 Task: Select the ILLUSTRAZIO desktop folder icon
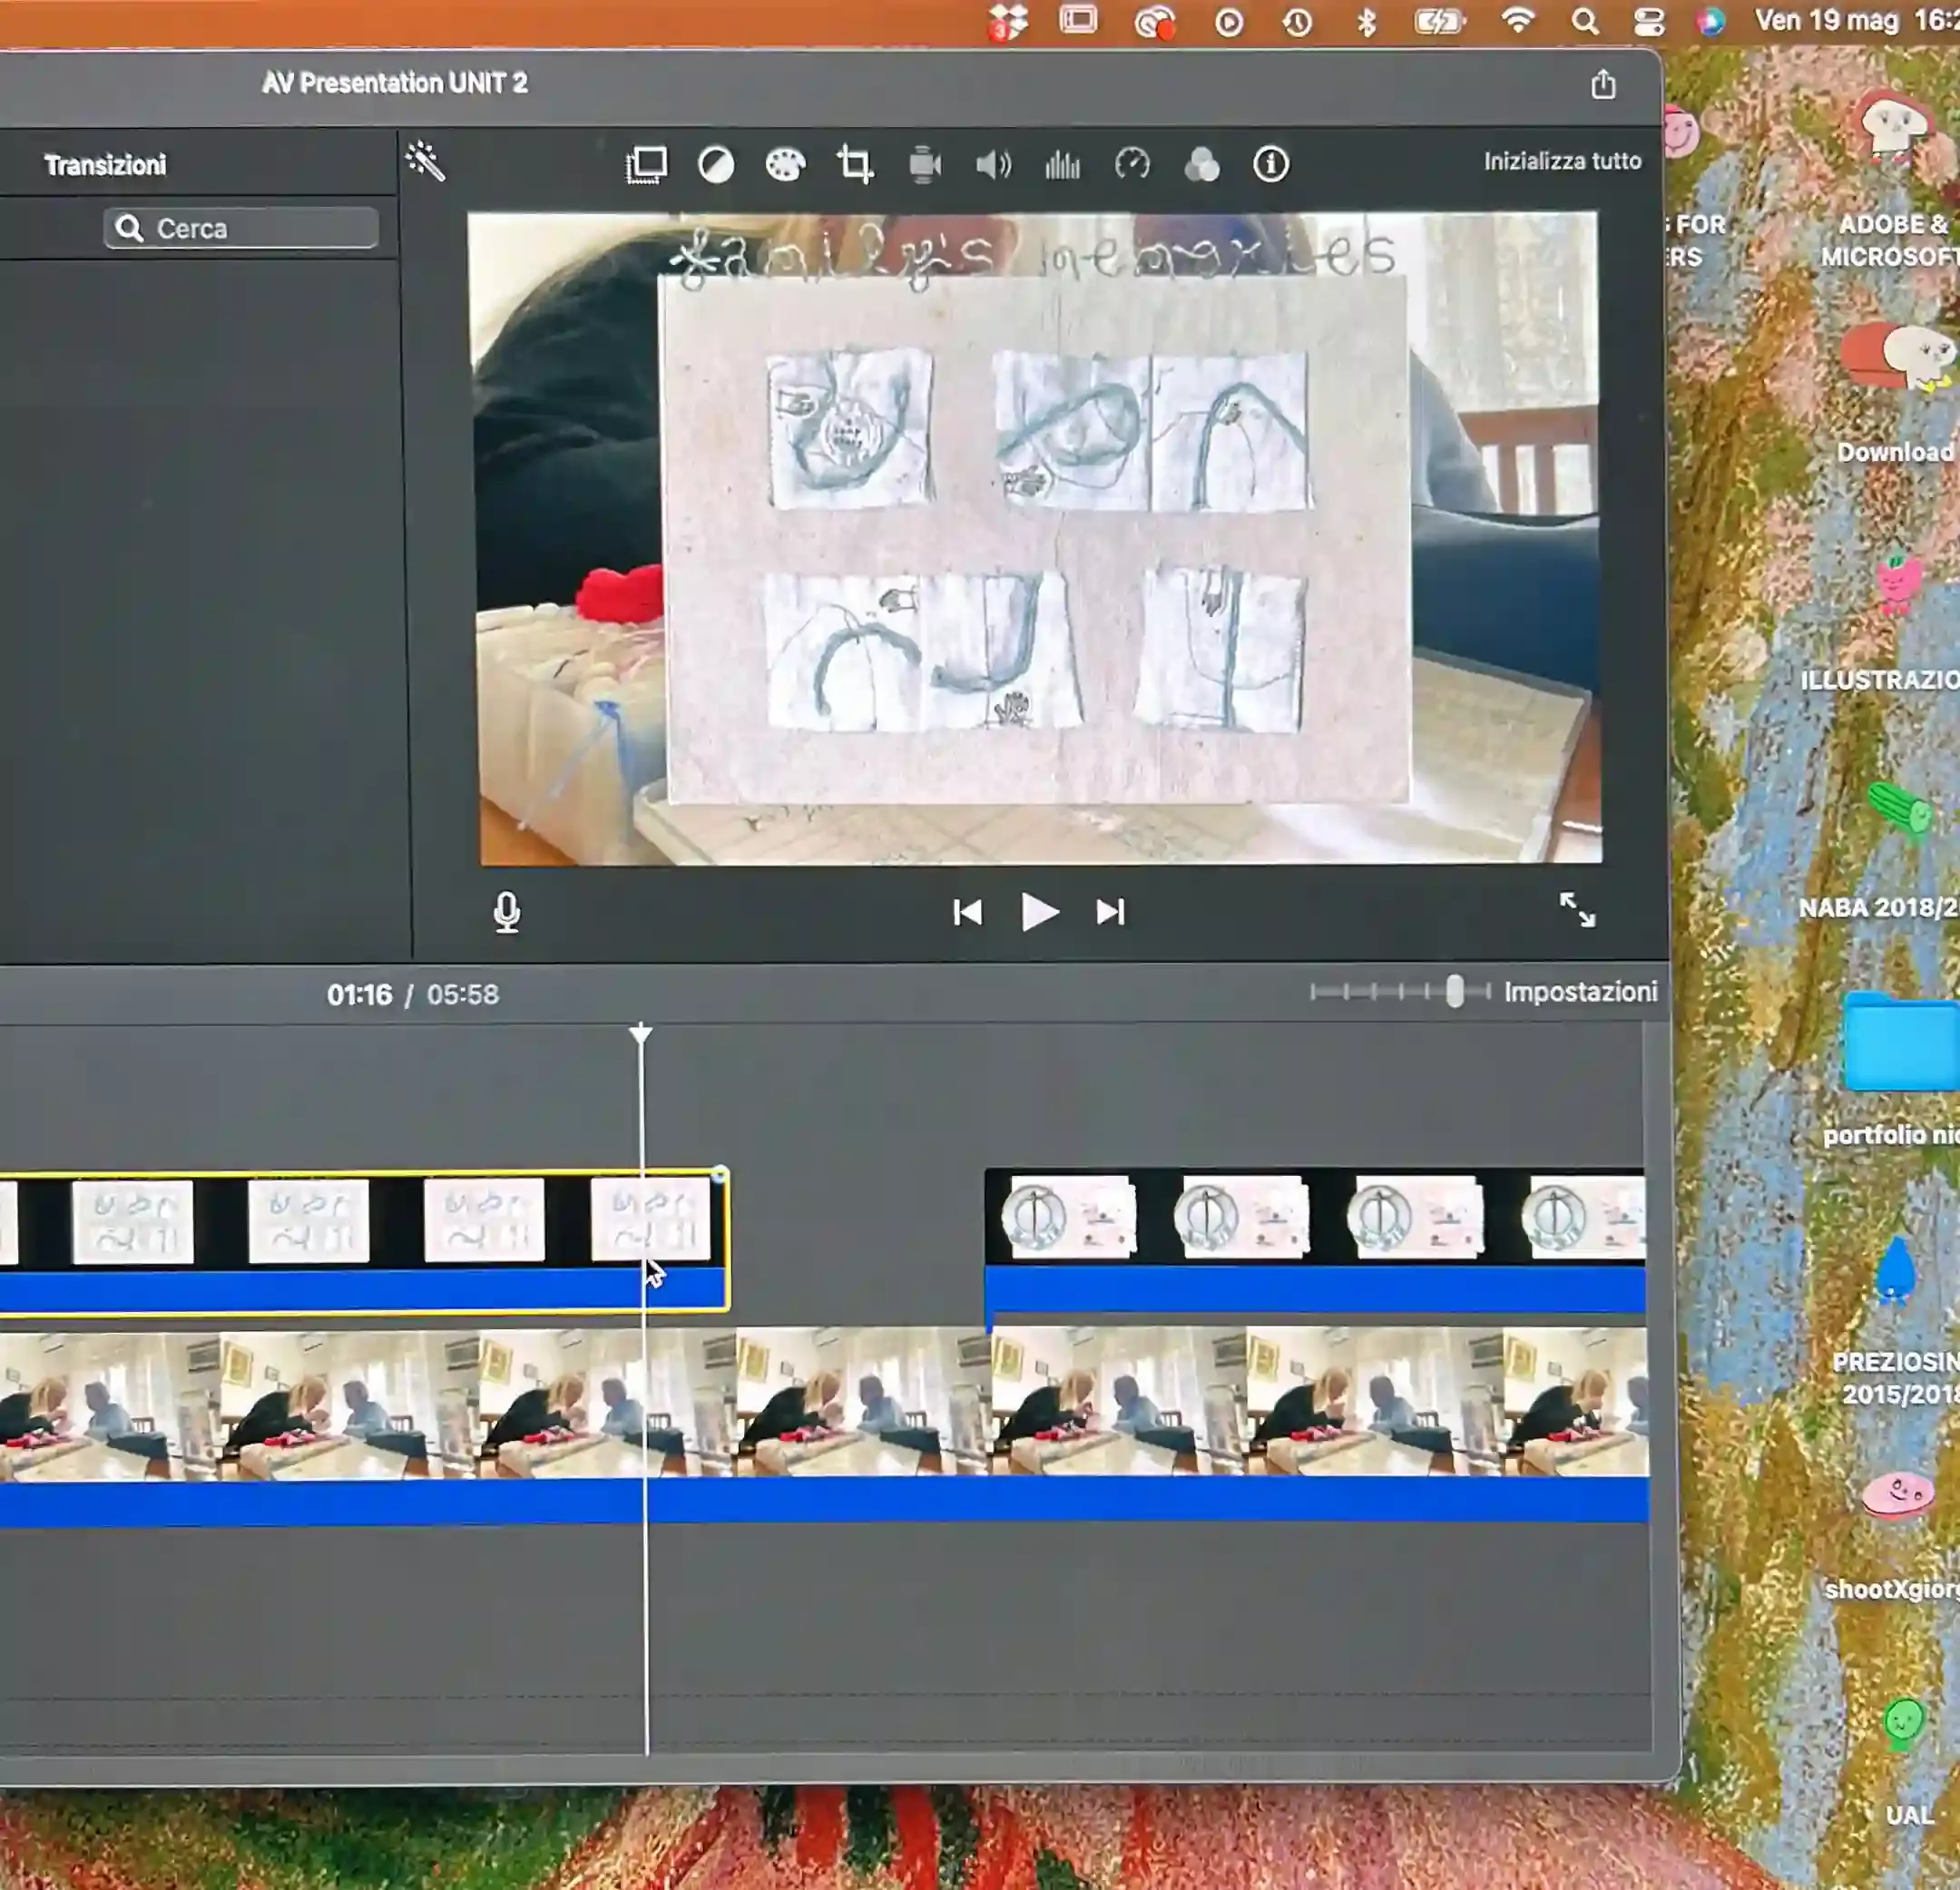[x=1898, y=585]
